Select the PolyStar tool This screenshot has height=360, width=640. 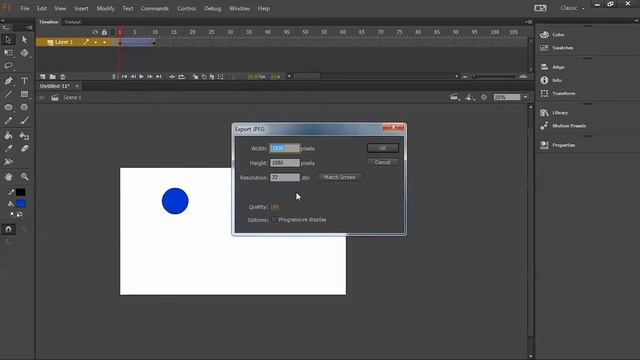[24, 107]
